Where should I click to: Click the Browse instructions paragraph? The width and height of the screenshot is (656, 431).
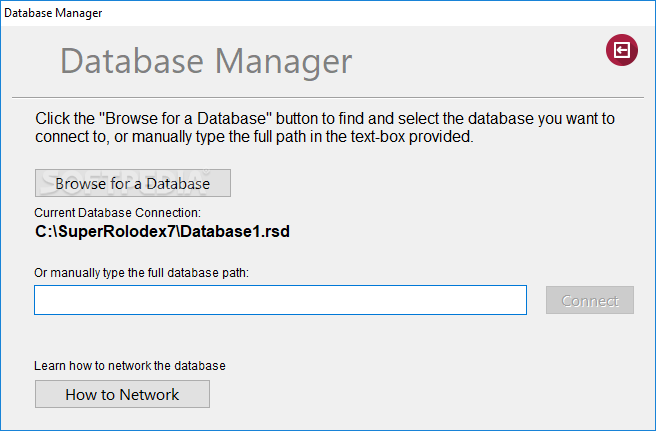[x=325, y=128]
